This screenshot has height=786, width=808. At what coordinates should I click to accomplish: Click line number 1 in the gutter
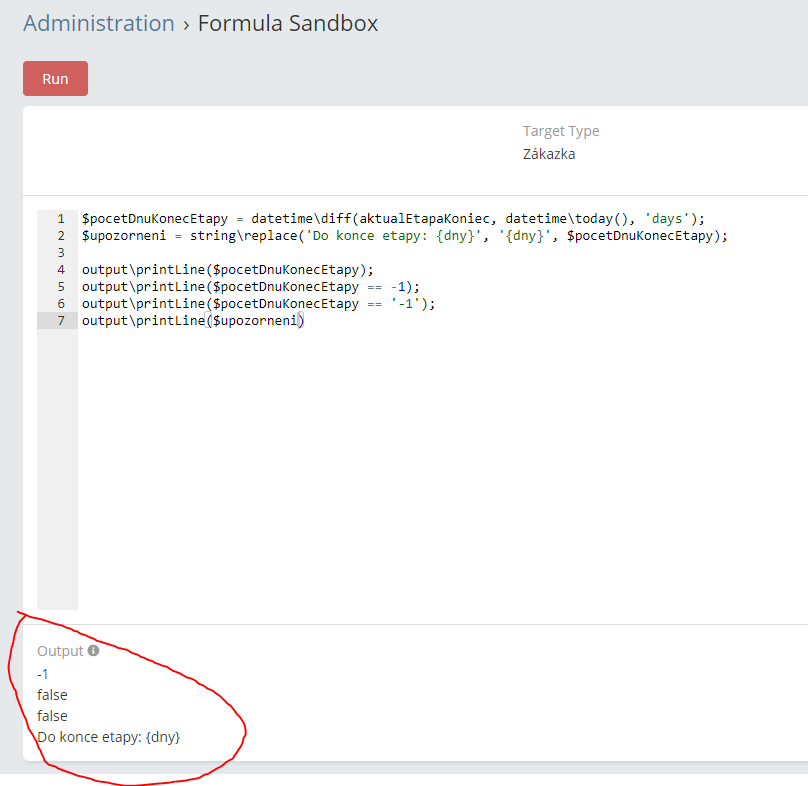click(60, 219)
